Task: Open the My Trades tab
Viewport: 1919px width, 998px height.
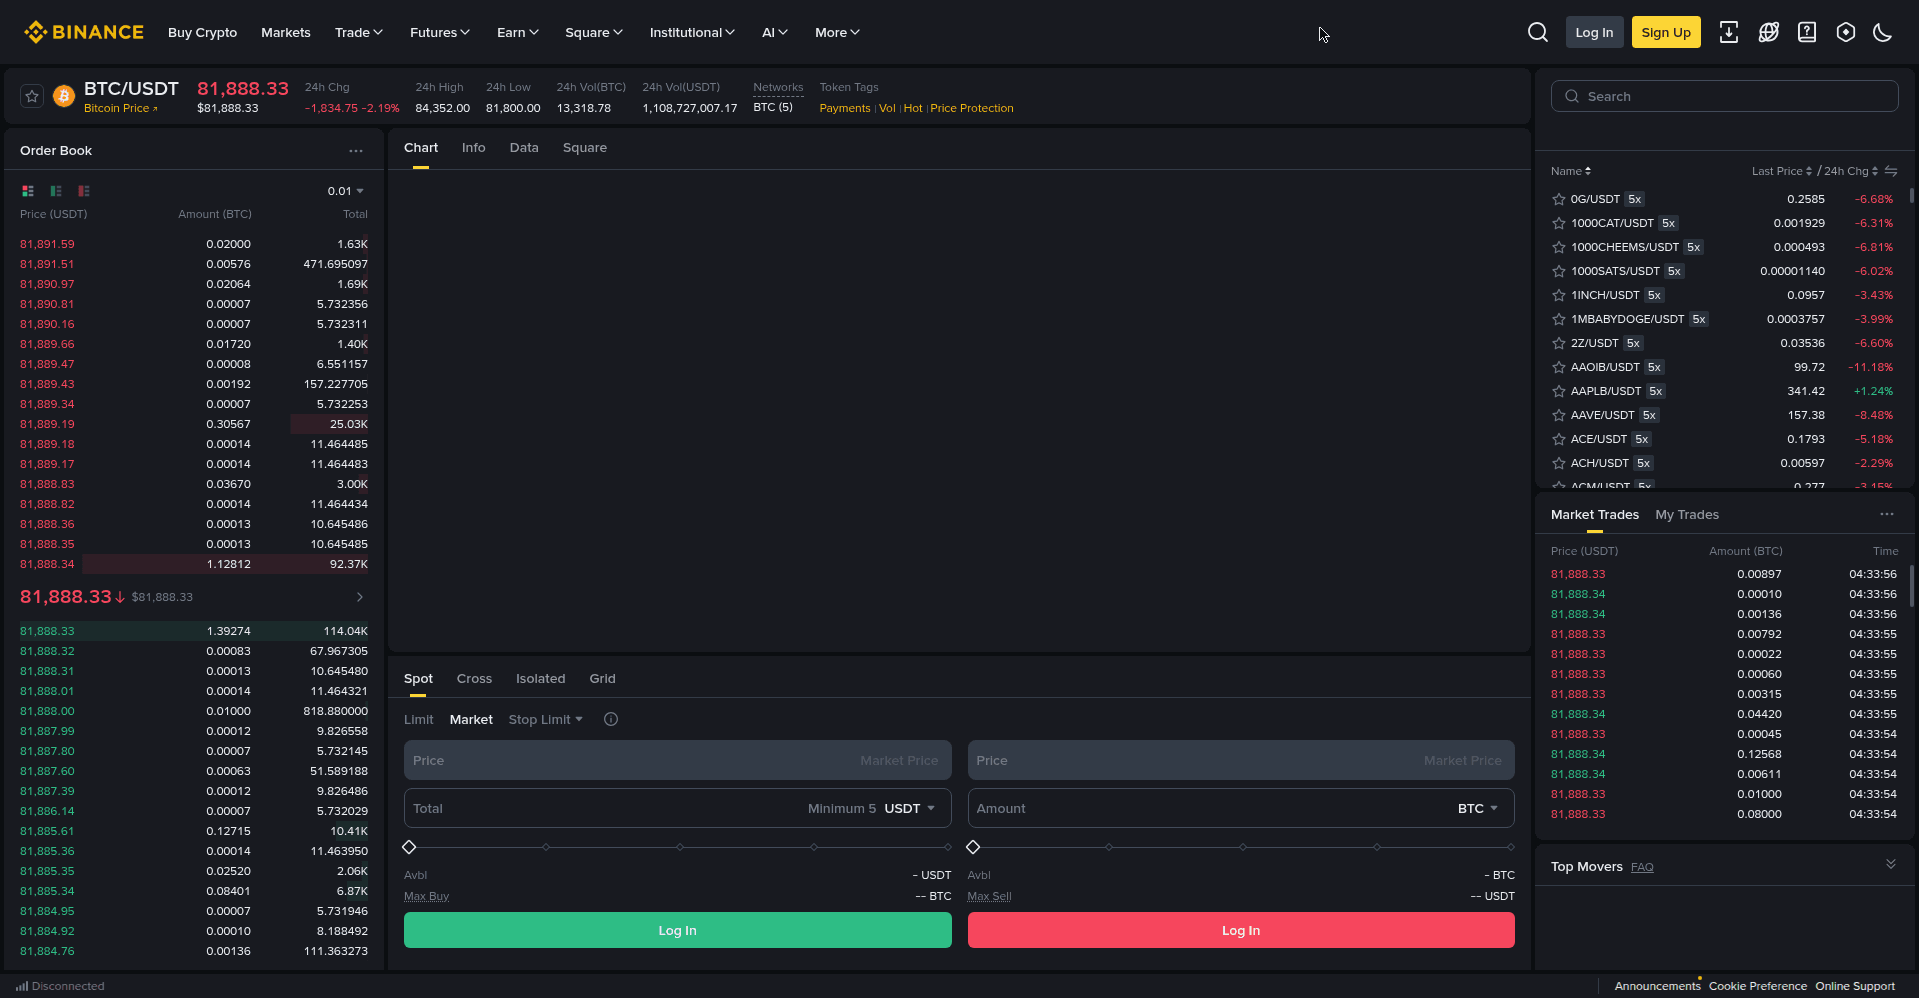Action: pyautogui.click(x=1687, y=514)
